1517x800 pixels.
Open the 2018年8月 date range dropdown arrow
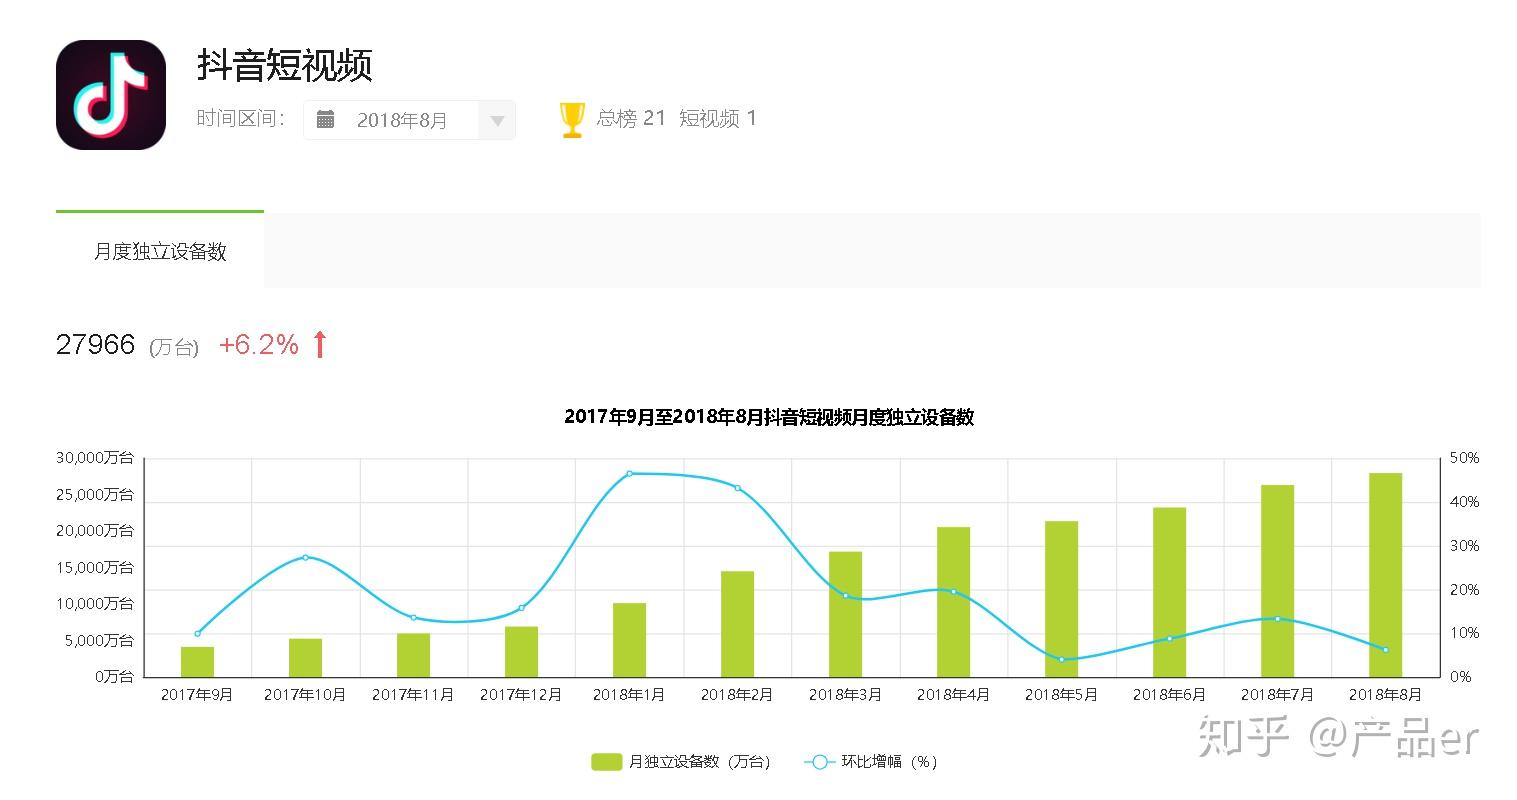pyautogui.click(x=497, y=121)
